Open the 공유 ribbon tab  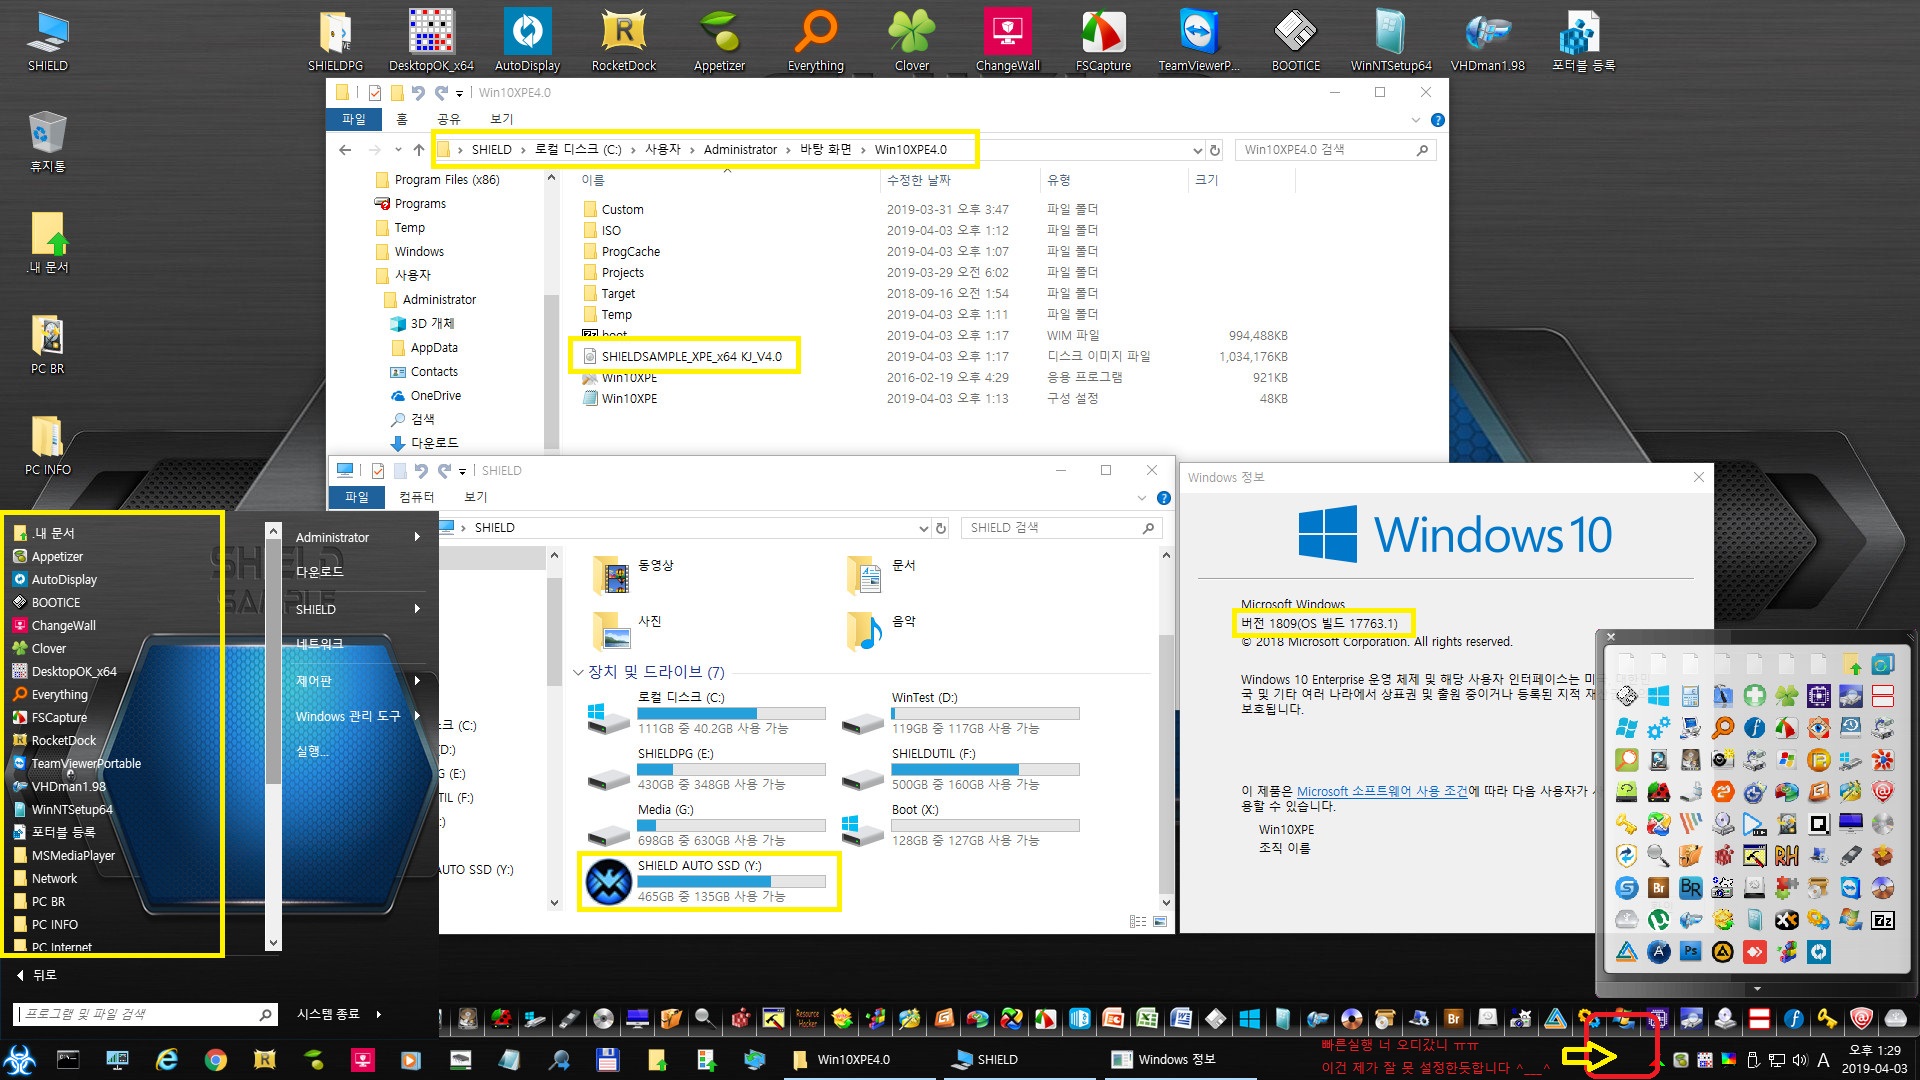(x=449, y=119)
